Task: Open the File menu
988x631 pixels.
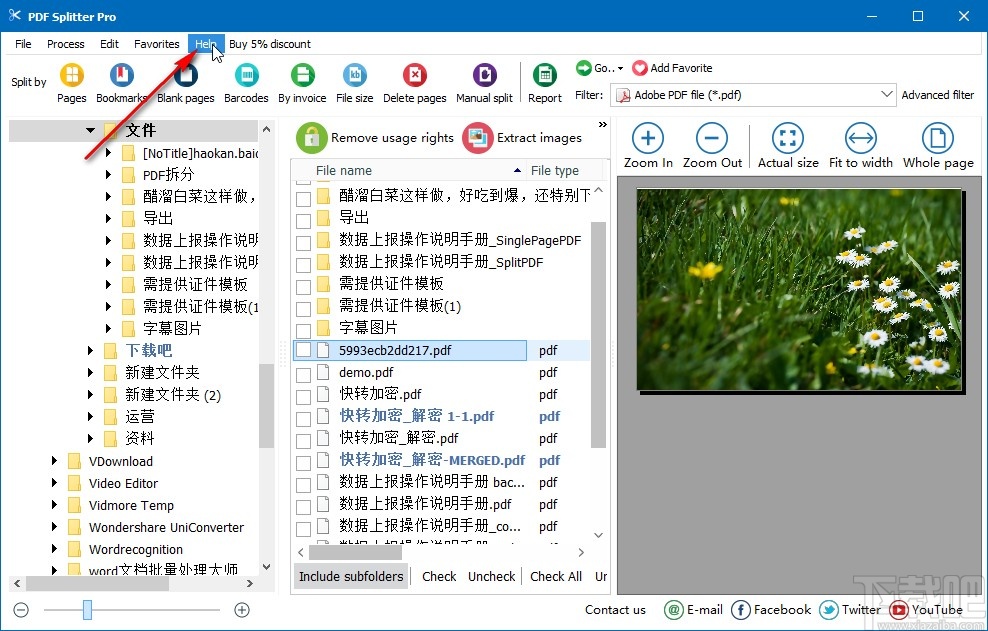Action: pyautogui.click(x=23, y=44)
